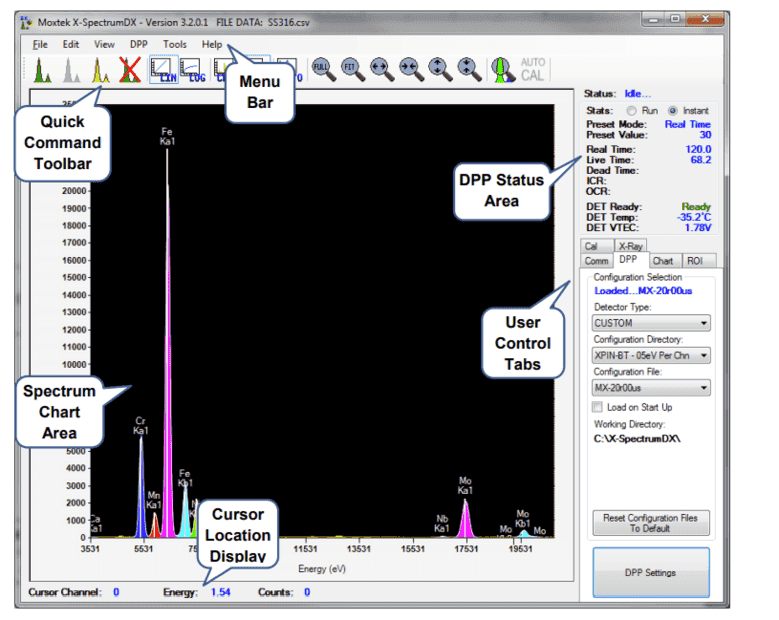Click the Status Idle text
The width and height of the screenshot is (779, 620).
pos(637,94)
